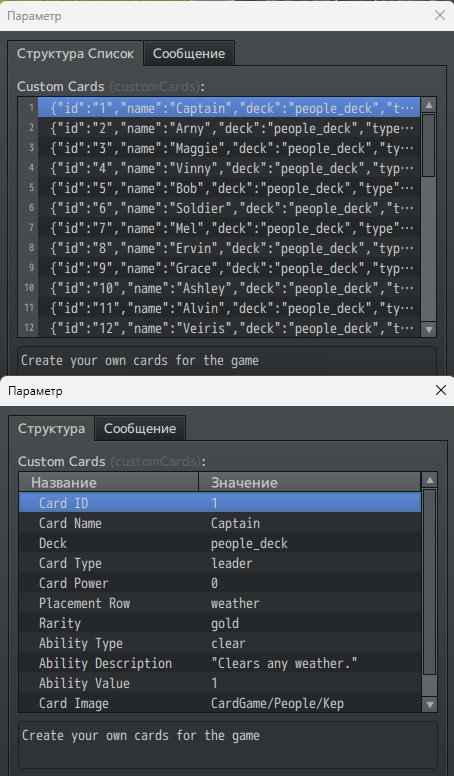Select the Rarity parameter row
The width and height of the screenshot is (454, 776).
(x=220, y=623)
